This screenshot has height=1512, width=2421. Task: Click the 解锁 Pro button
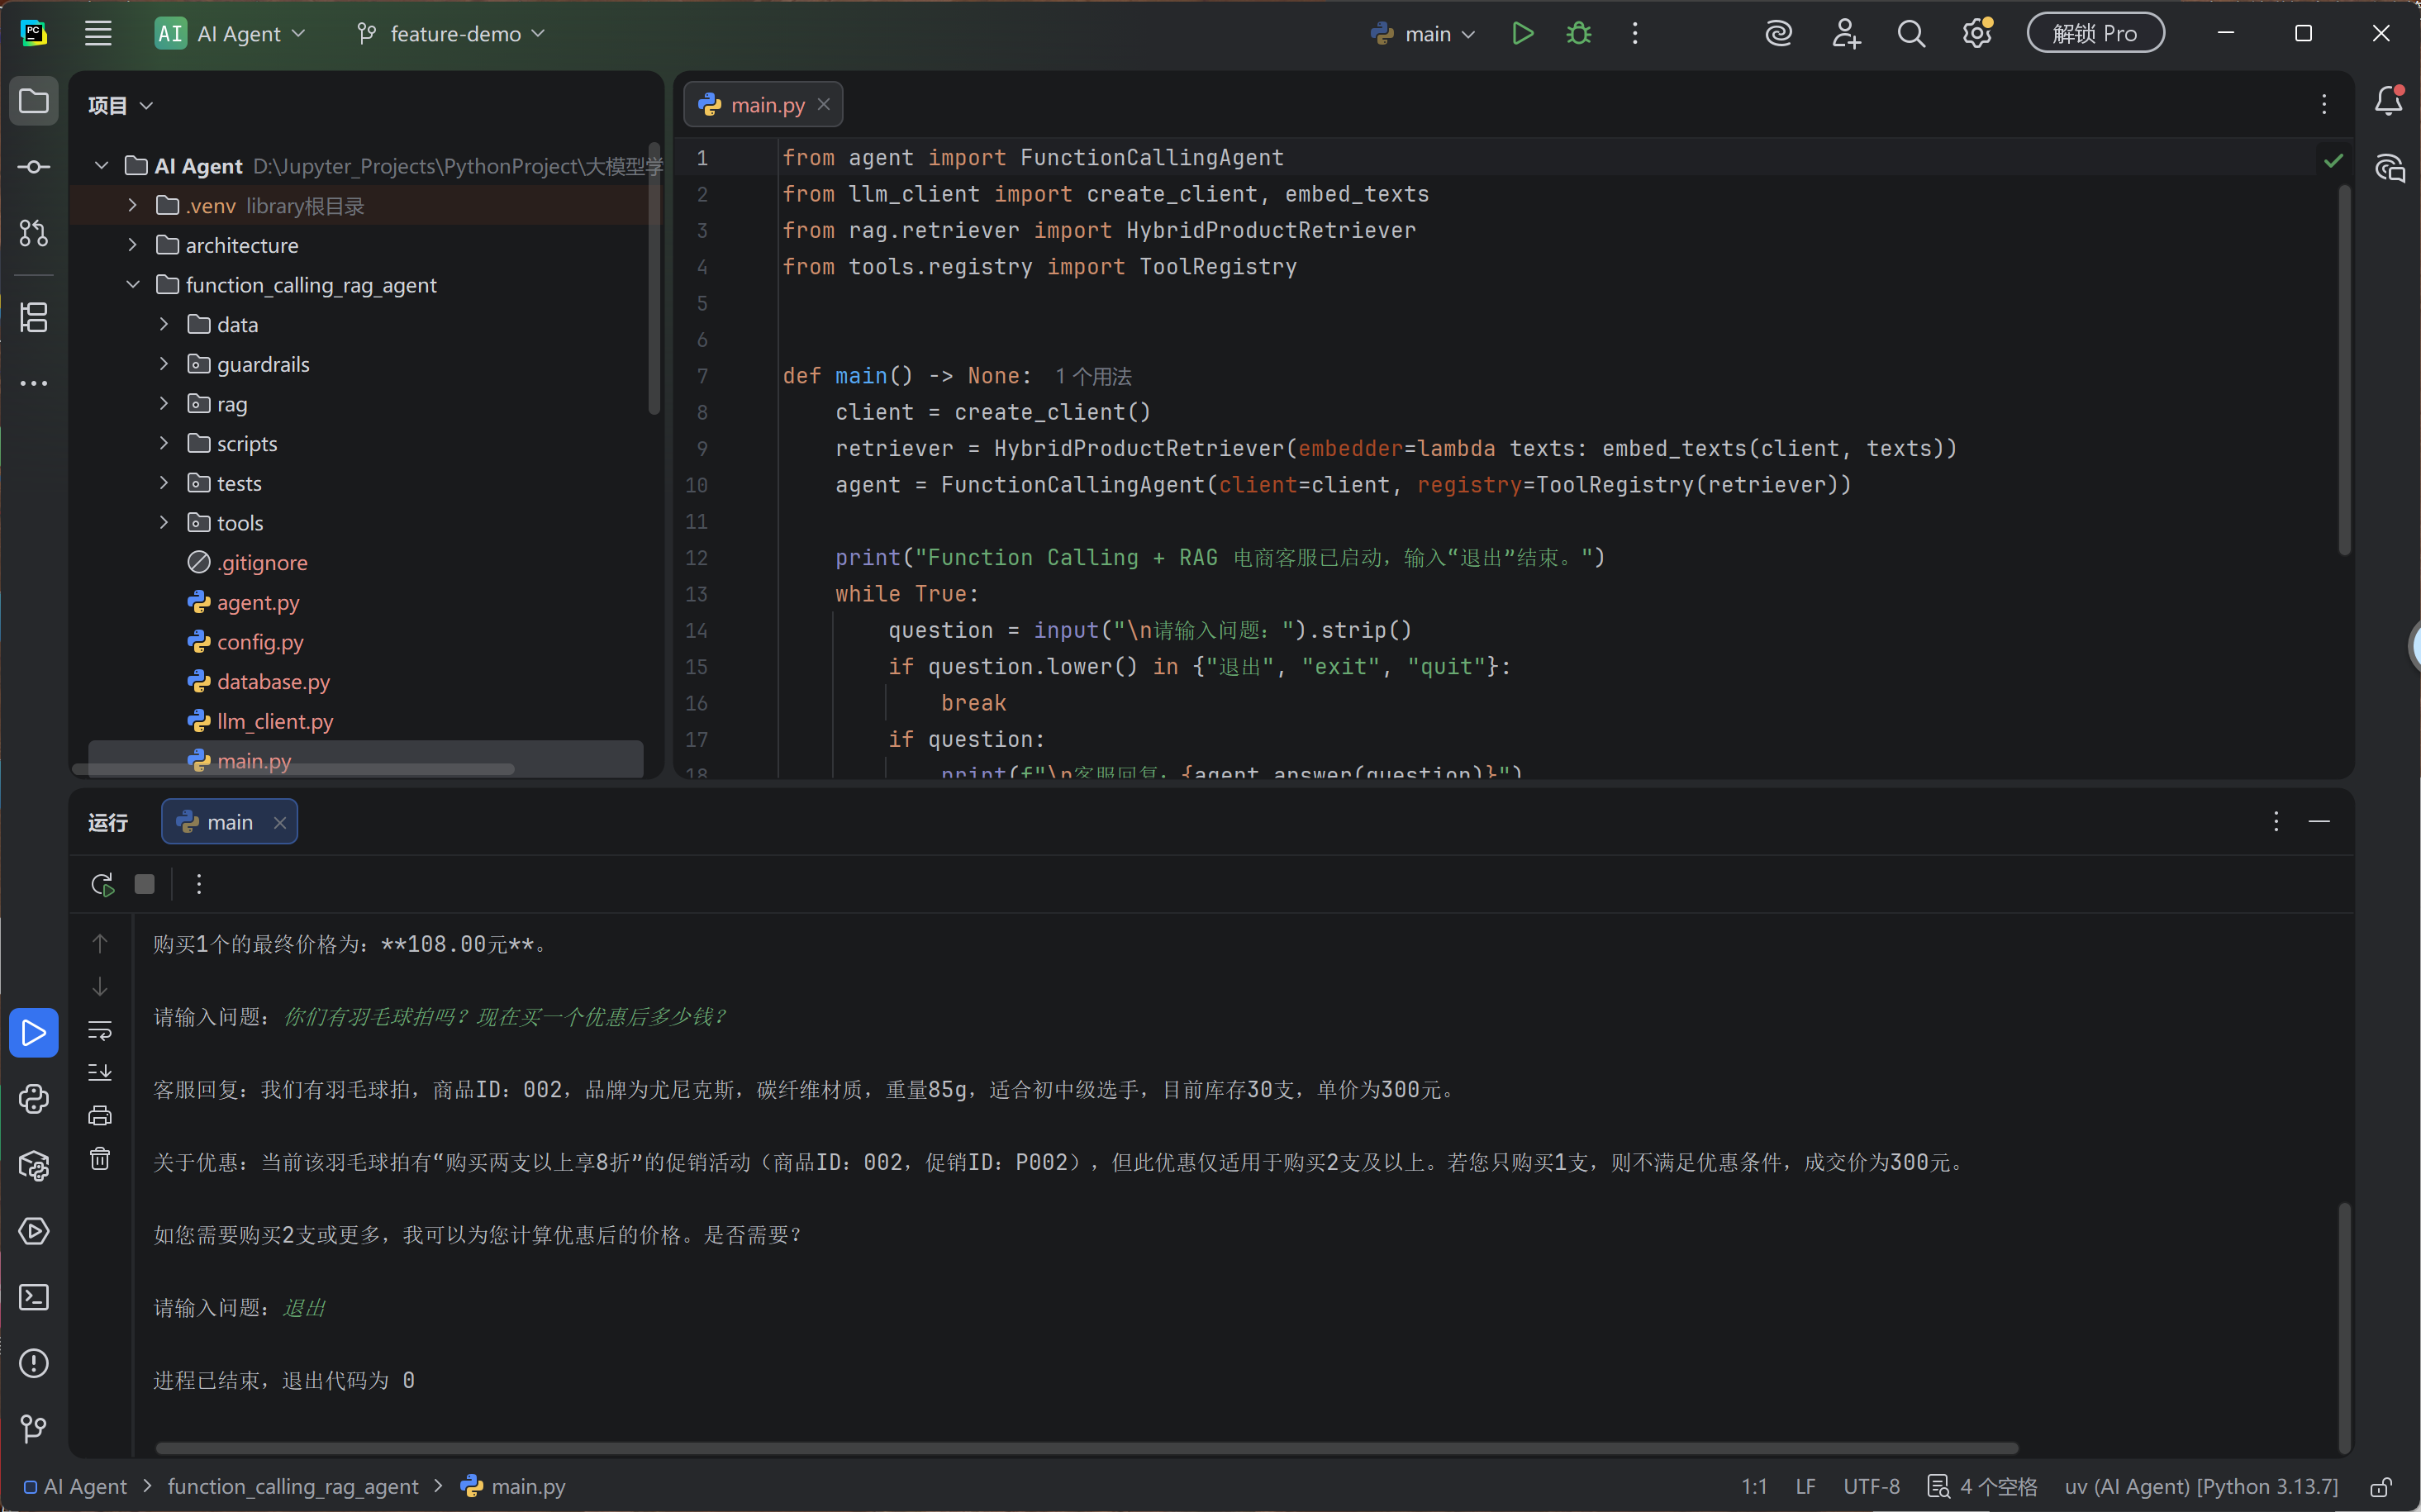(x=2095, y=34)
